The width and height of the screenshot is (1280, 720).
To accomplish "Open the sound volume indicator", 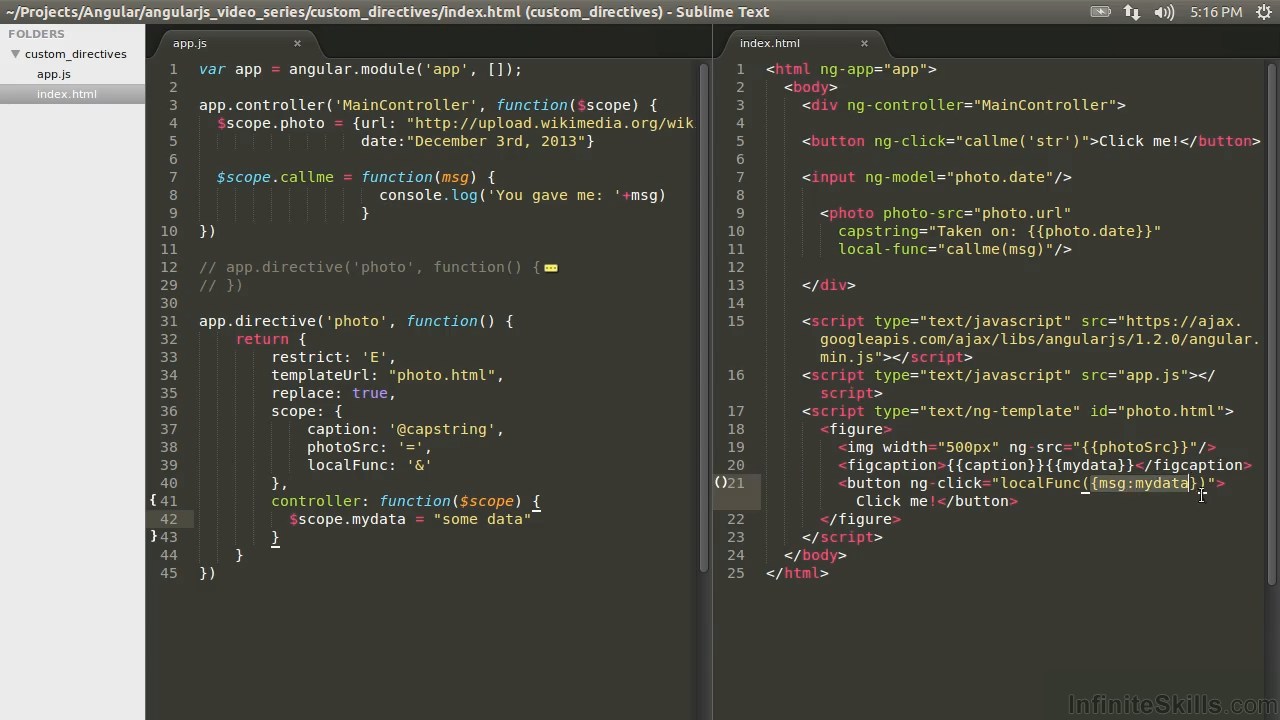I will [x=1164, y=12].
